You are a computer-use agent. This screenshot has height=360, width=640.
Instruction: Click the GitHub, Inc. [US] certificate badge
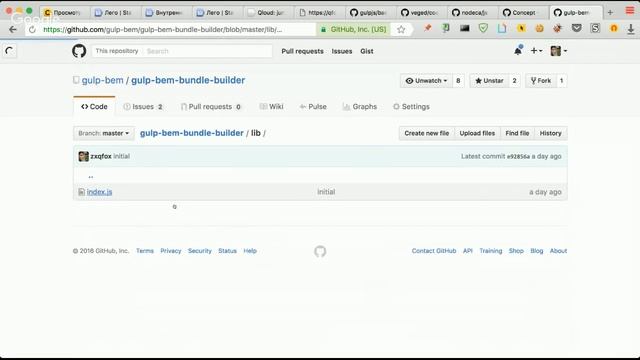click(353, 29)
